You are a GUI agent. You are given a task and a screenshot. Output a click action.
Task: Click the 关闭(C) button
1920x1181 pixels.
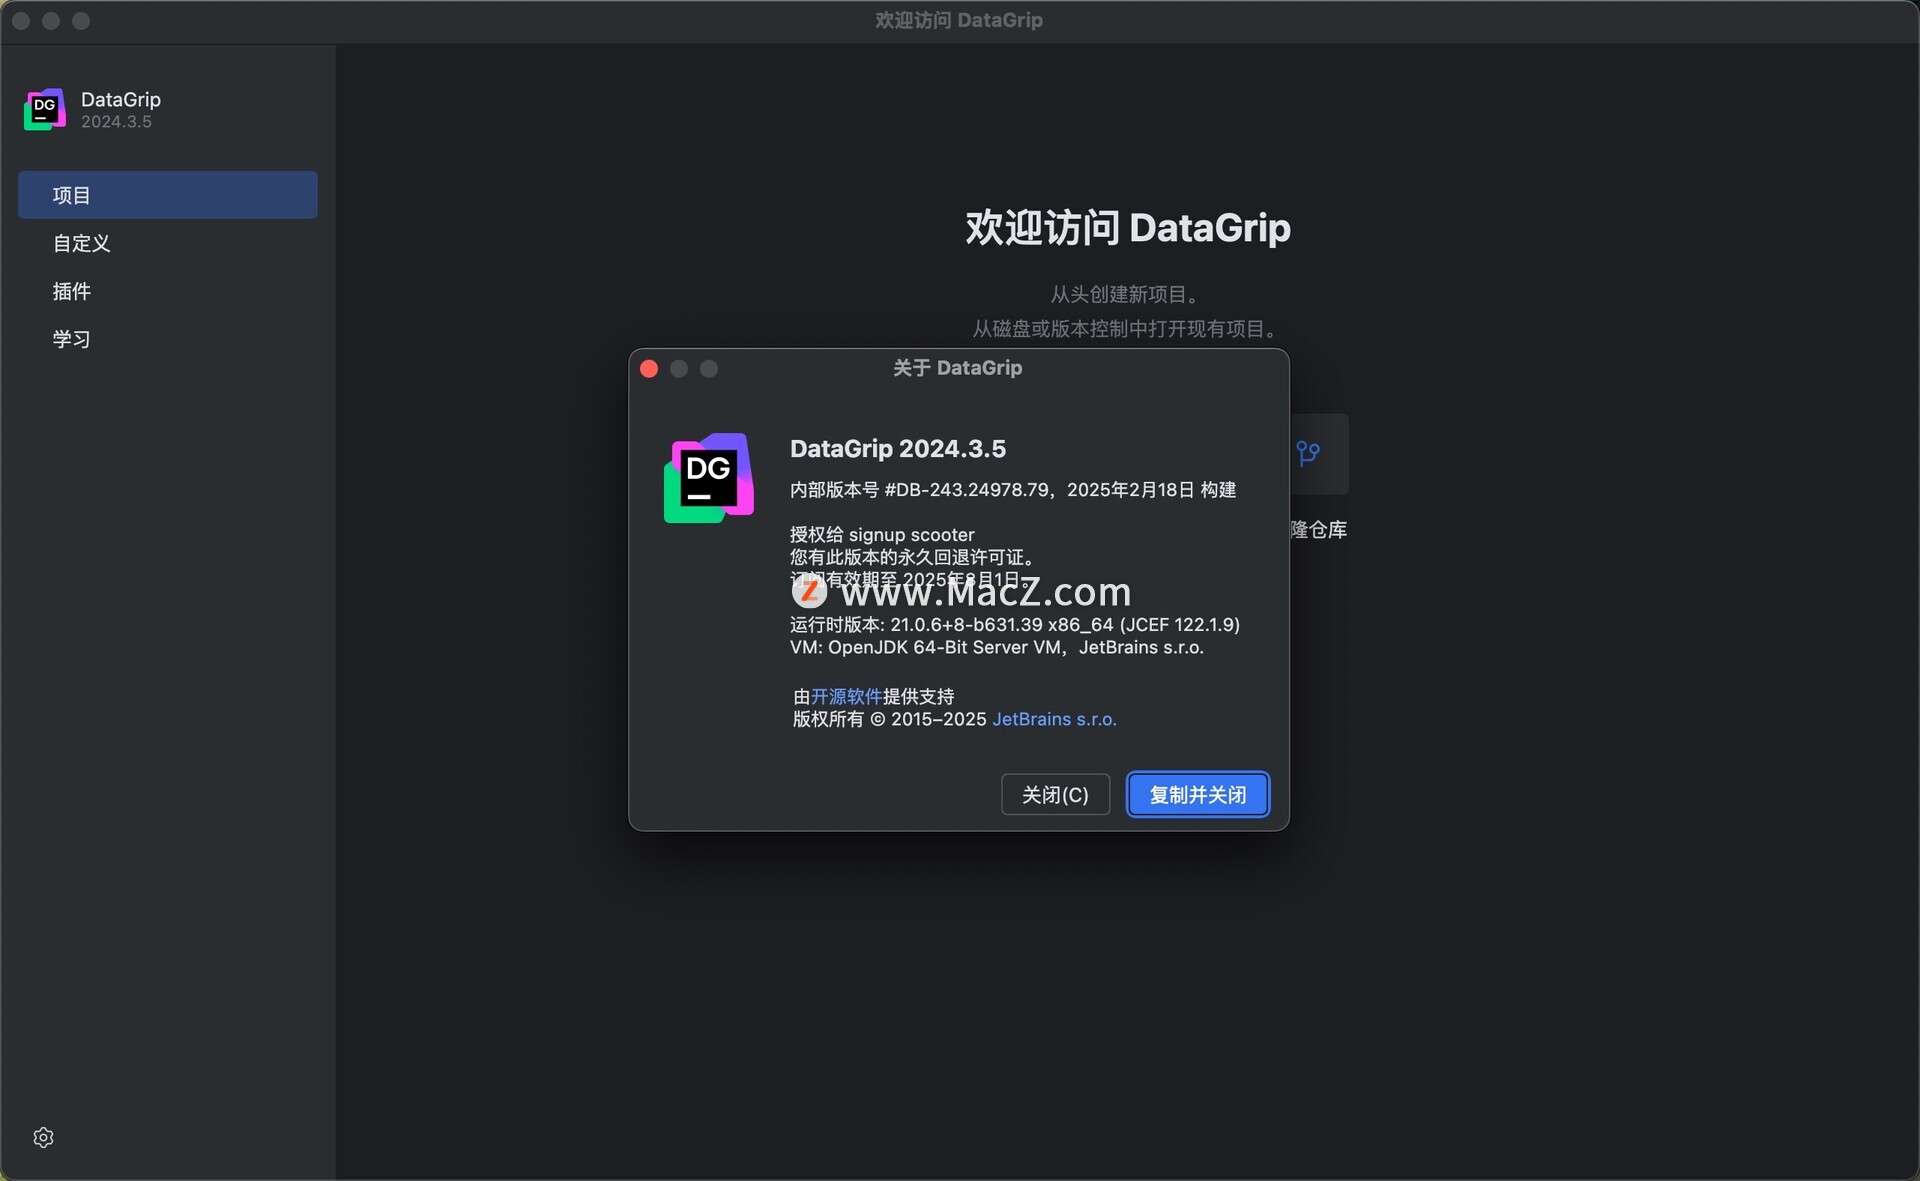coord(1055,794)
